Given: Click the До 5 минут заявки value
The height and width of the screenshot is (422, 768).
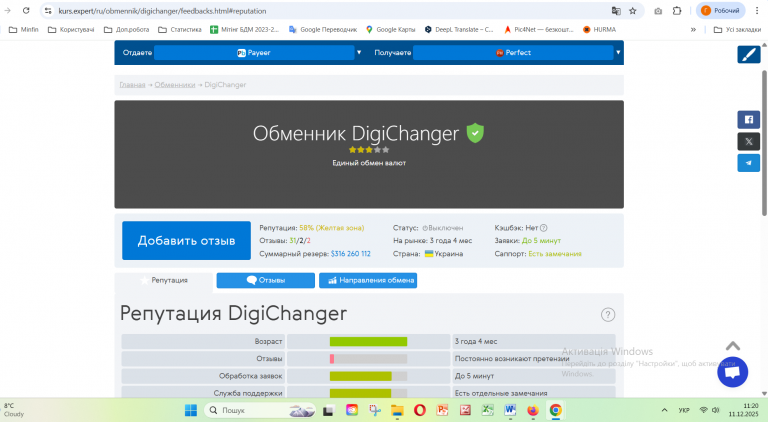Looking at the screenshot, I should [x=541, y=240].
